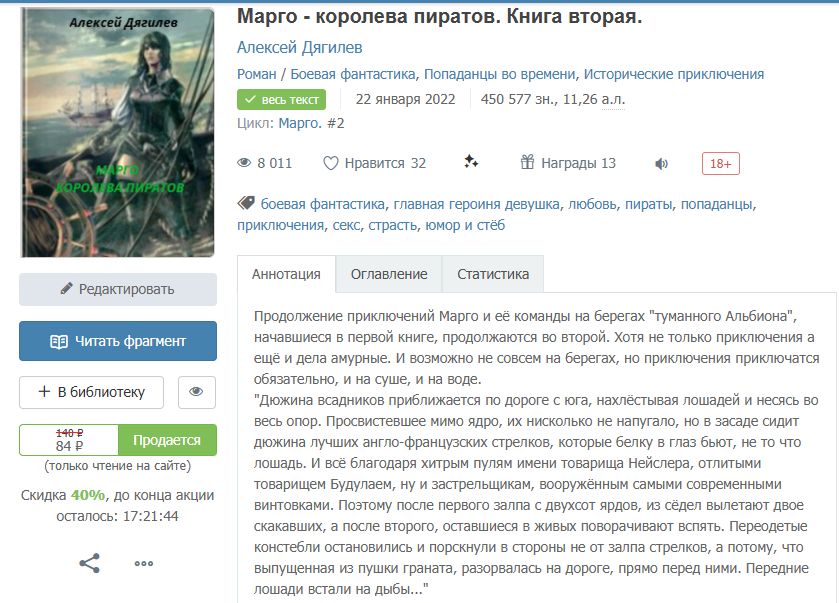Screen dimensions: 839x603
Task: Click the heart icon to like the book
Action: 331,163
